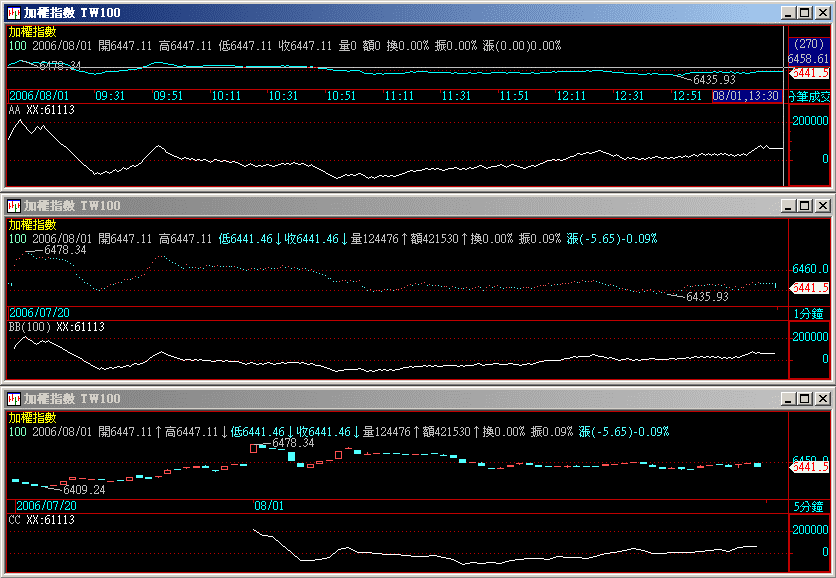Click the 分筆成交 period label

tap(810, 96)
